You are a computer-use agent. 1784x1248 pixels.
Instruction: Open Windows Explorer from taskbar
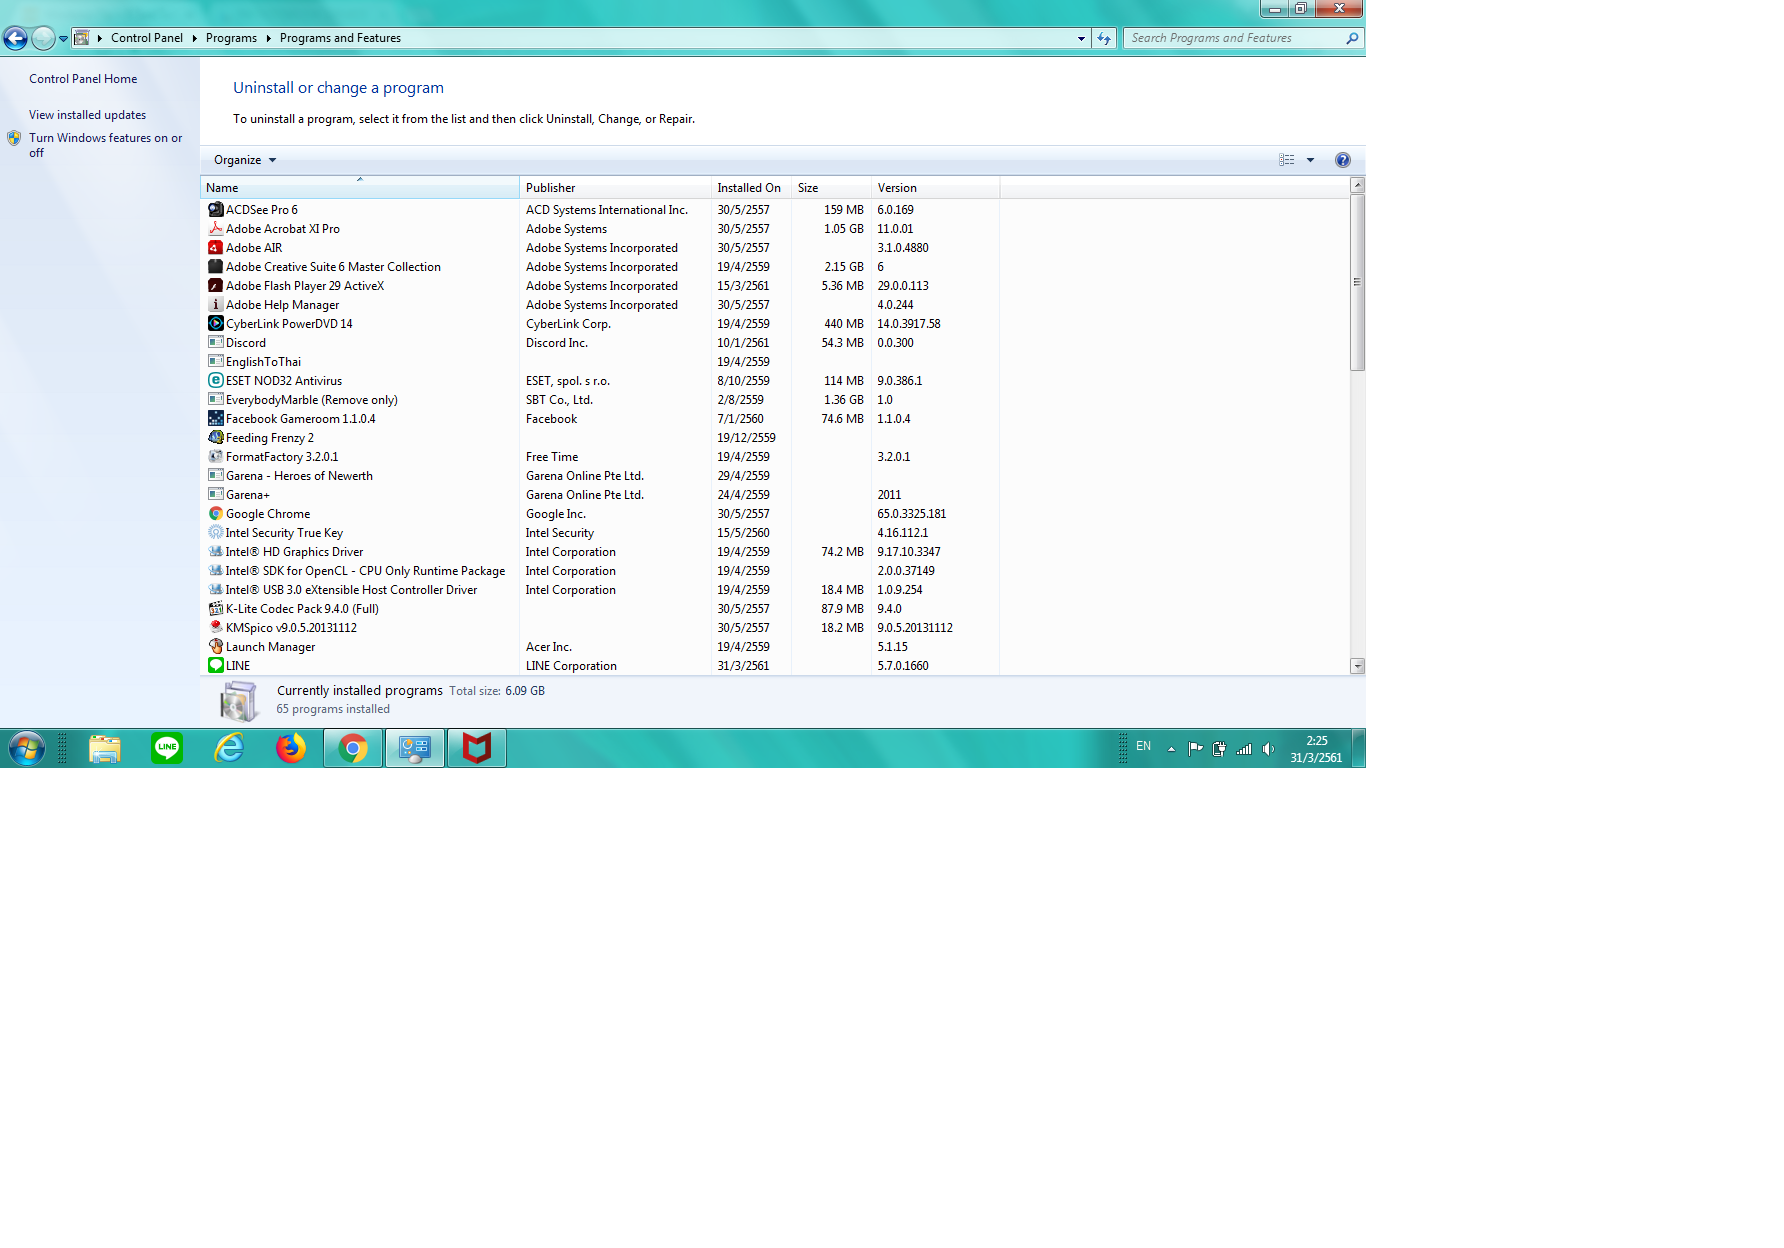105,748
